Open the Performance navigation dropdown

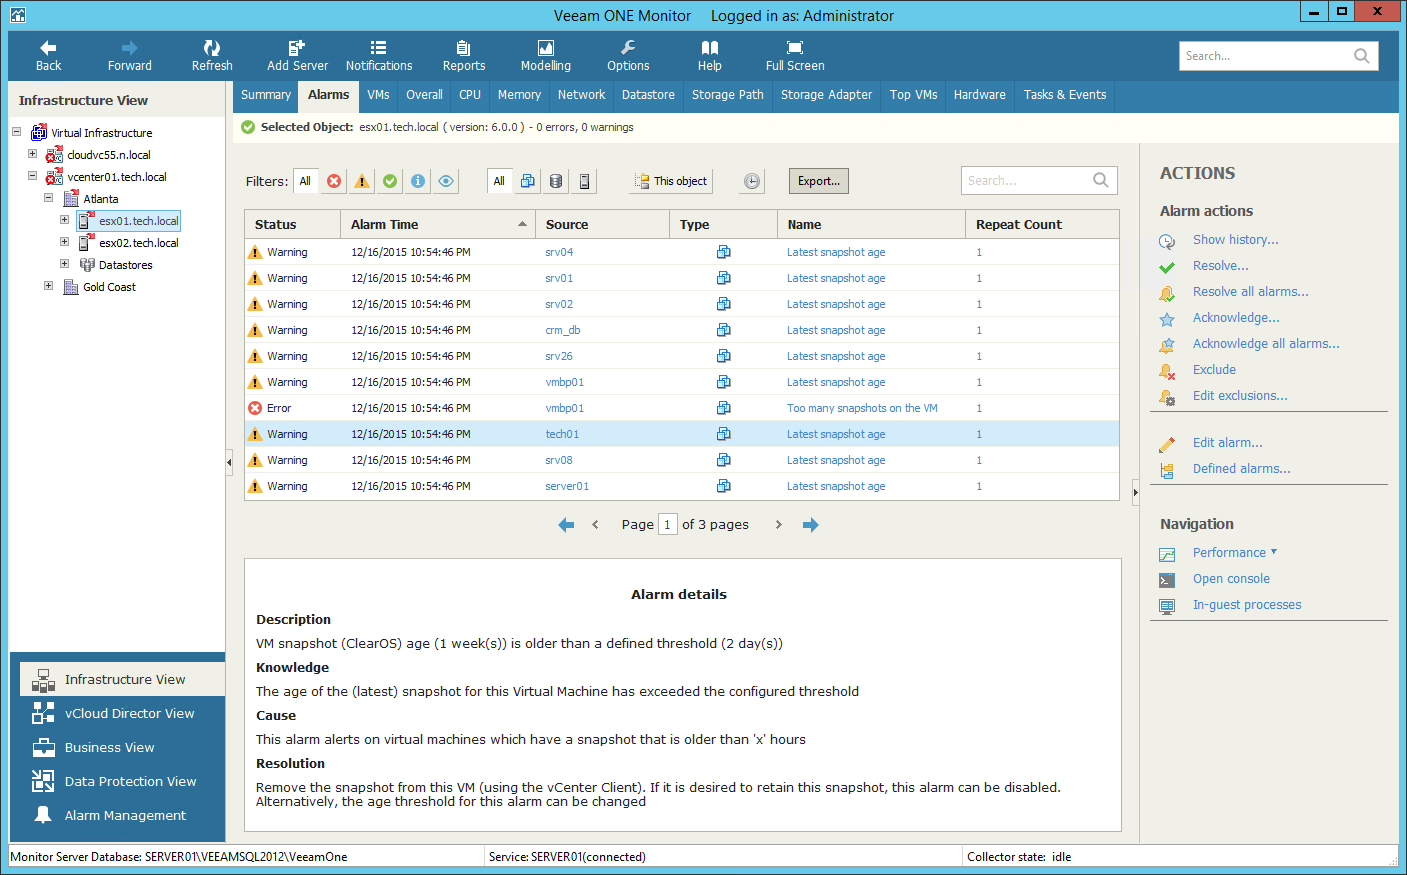point(1234,553)
